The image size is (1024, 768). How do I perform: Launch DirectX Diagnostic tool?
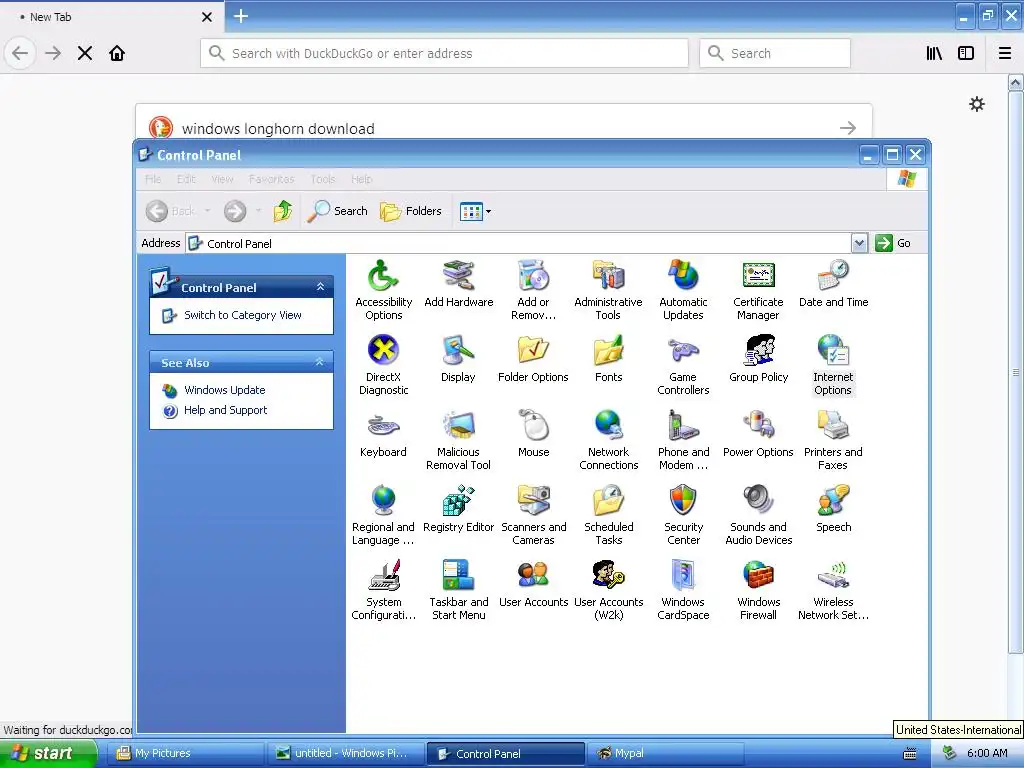click(383, 365)
